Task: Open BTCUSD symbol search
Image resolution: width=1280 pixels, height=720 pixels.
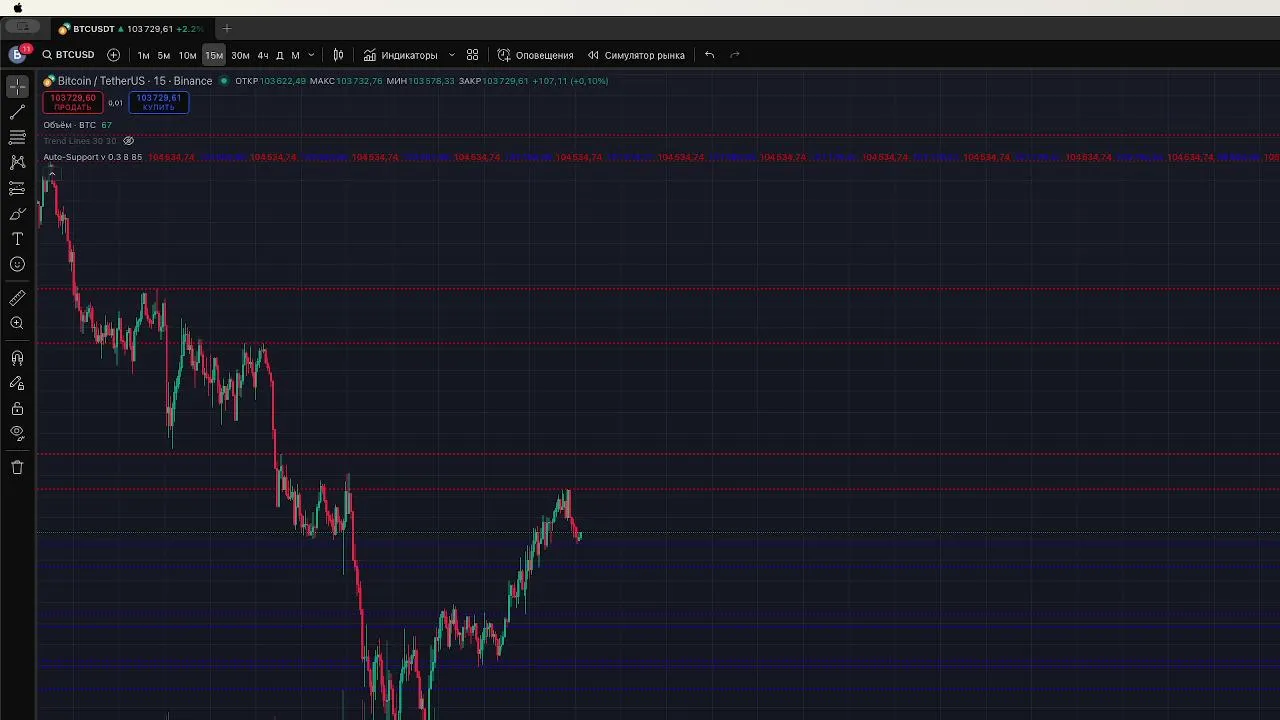Action: (x=68, y=55)
